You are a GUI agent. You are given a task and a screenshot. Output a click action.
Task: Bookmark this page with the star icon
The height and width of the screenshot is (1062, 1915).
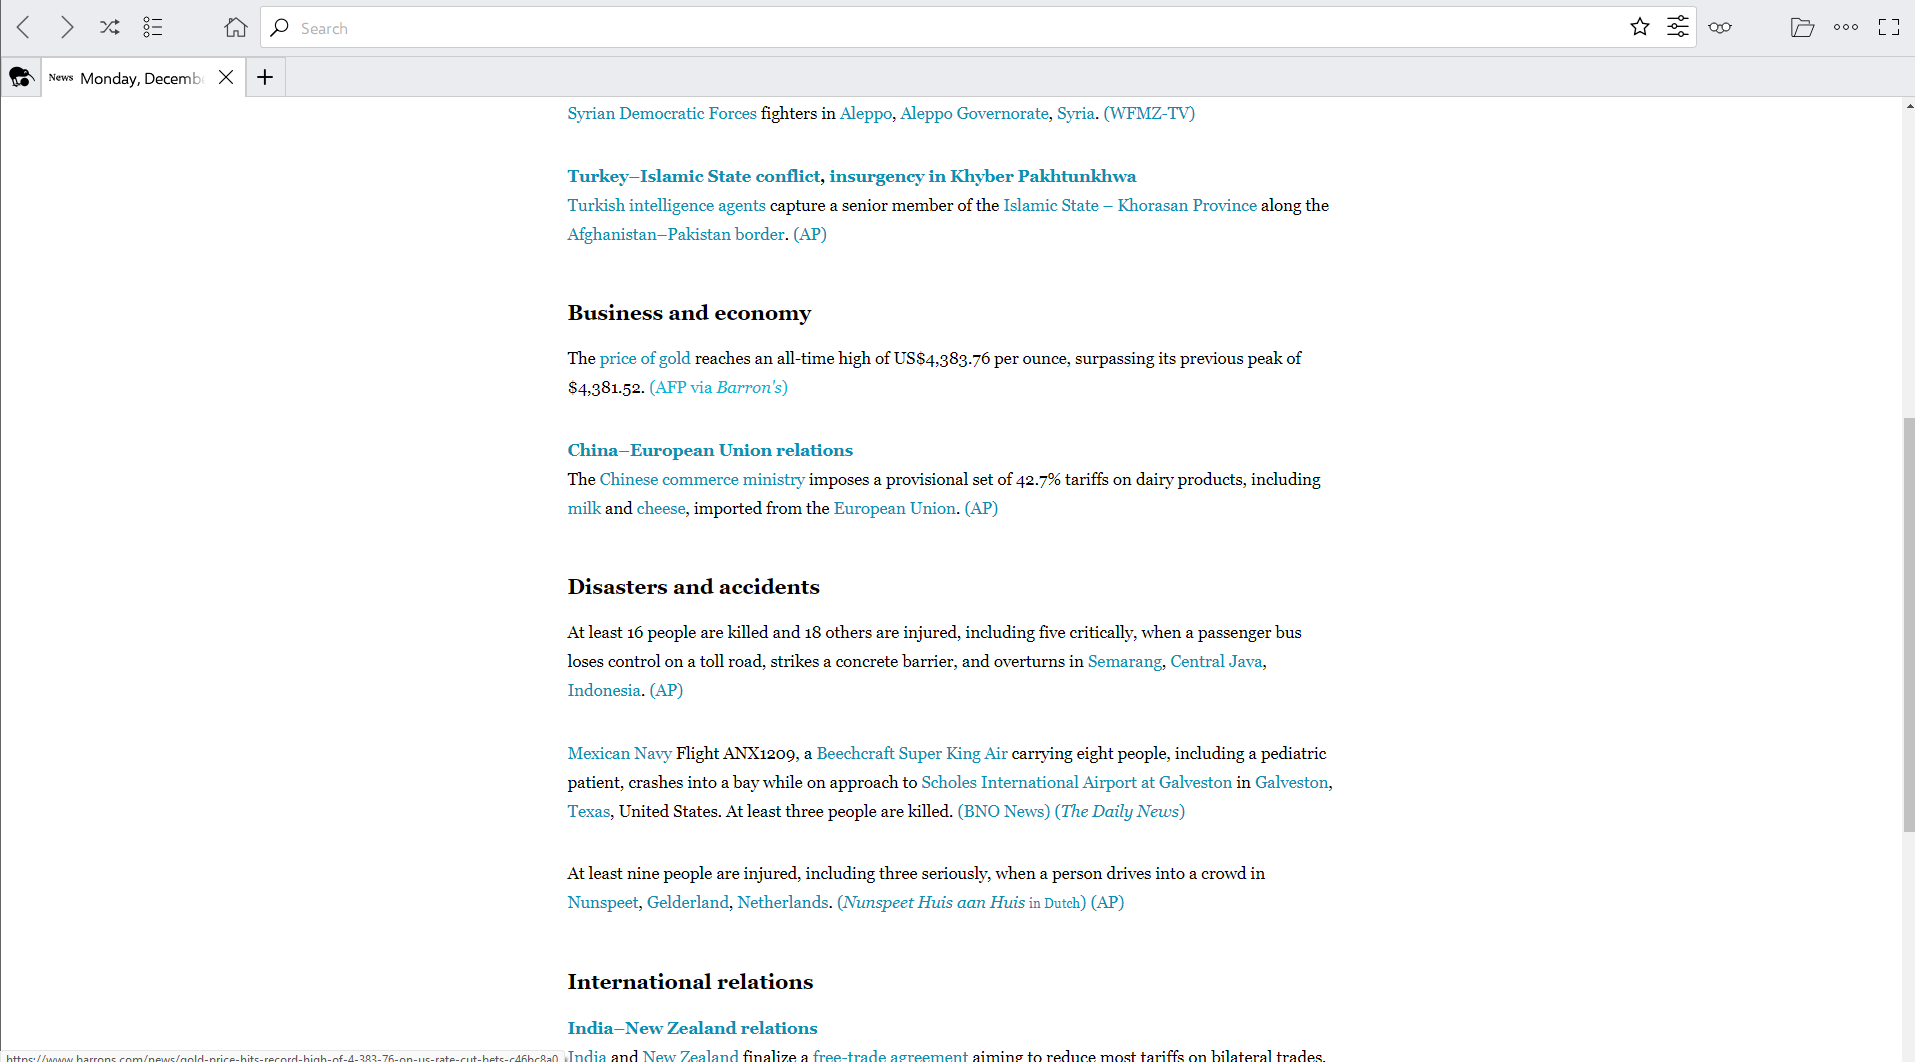point(1639,27)
